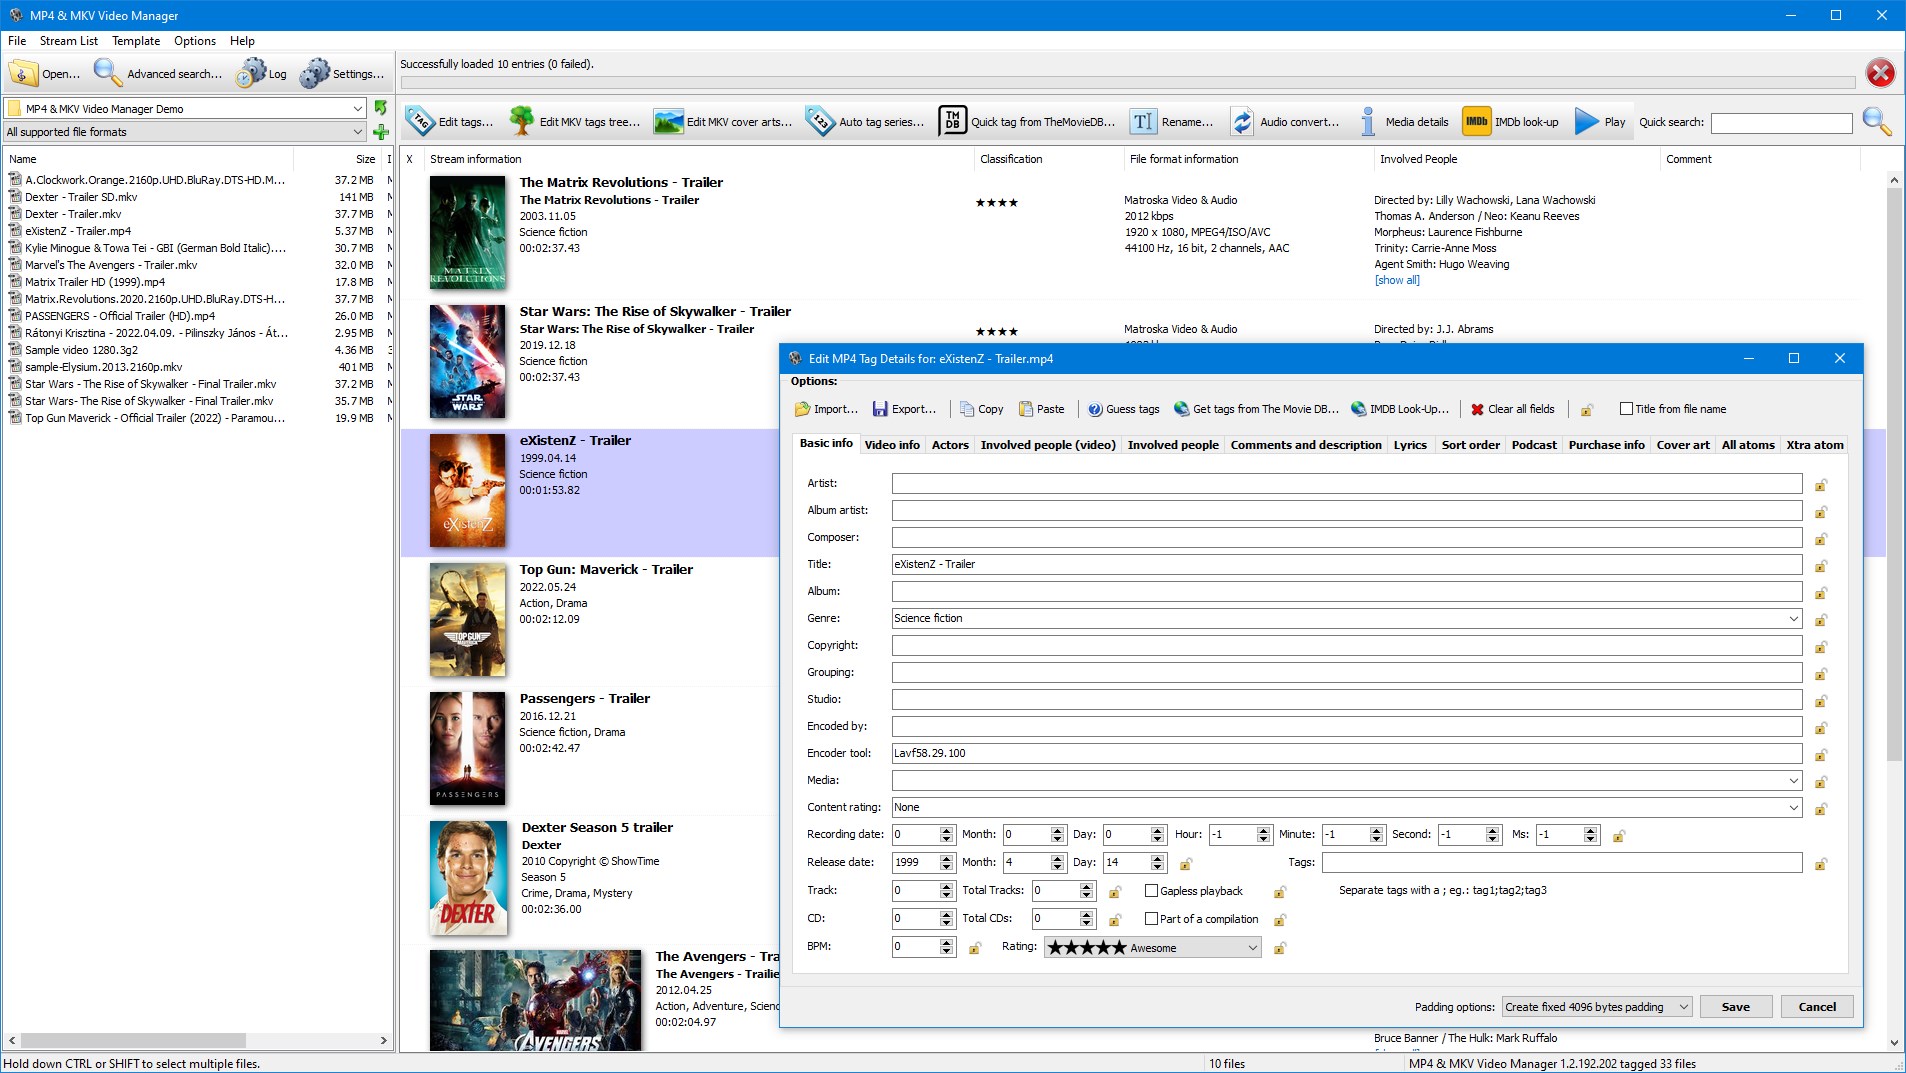1906x1073 pixels.
Task: Open Settings from the toolbar
Action: point(342,73)
